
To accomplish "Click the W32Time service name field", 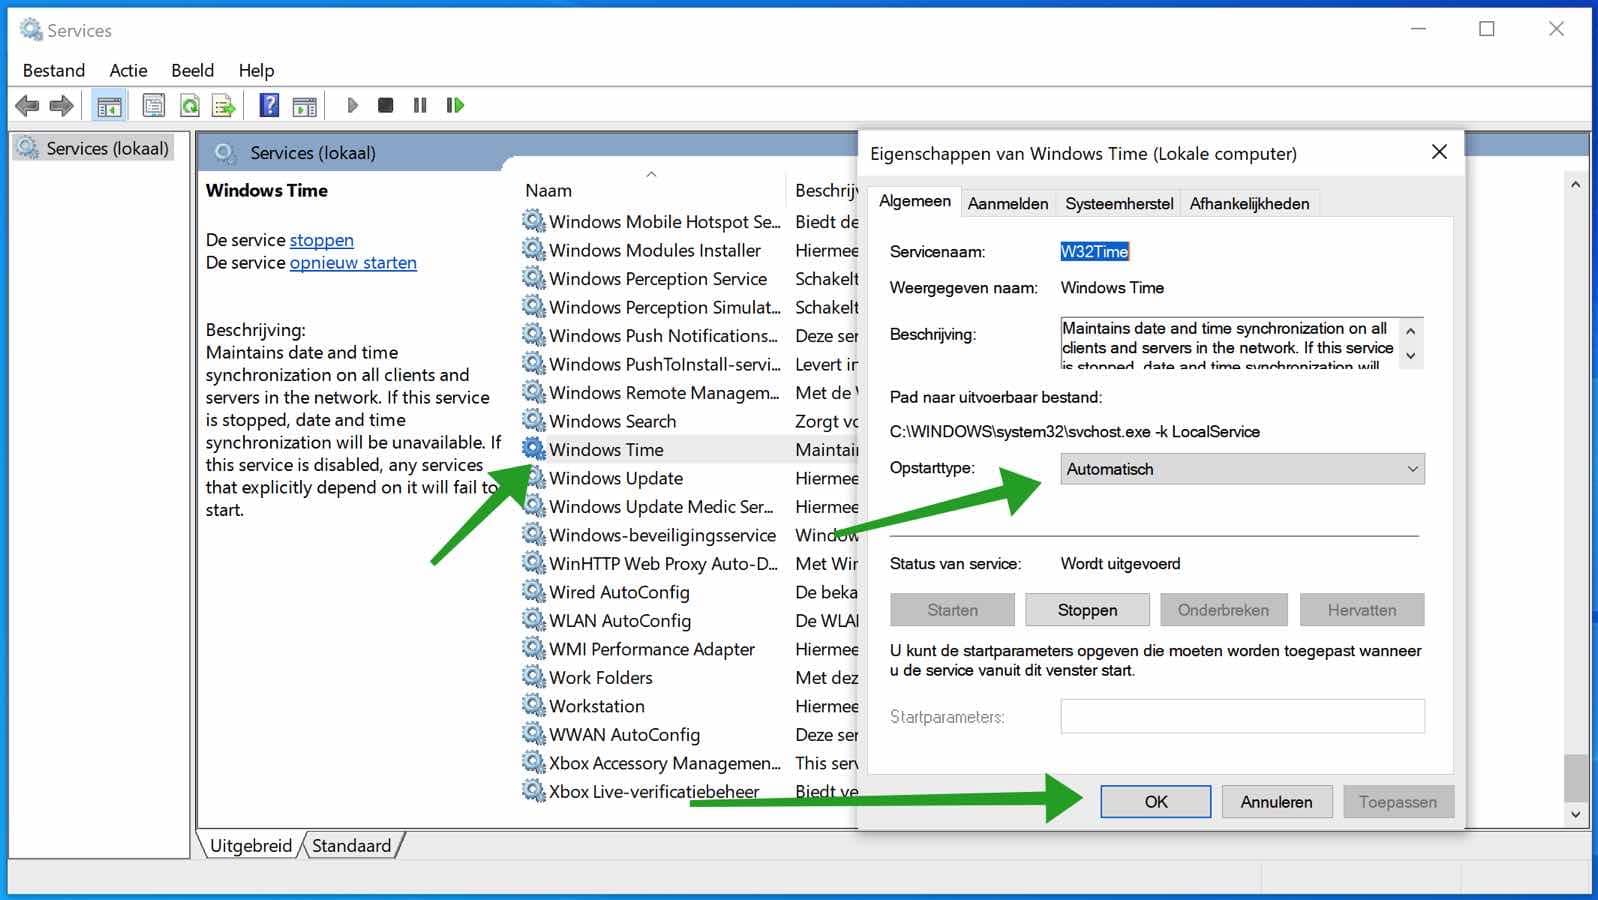I will click(1094, 251).
